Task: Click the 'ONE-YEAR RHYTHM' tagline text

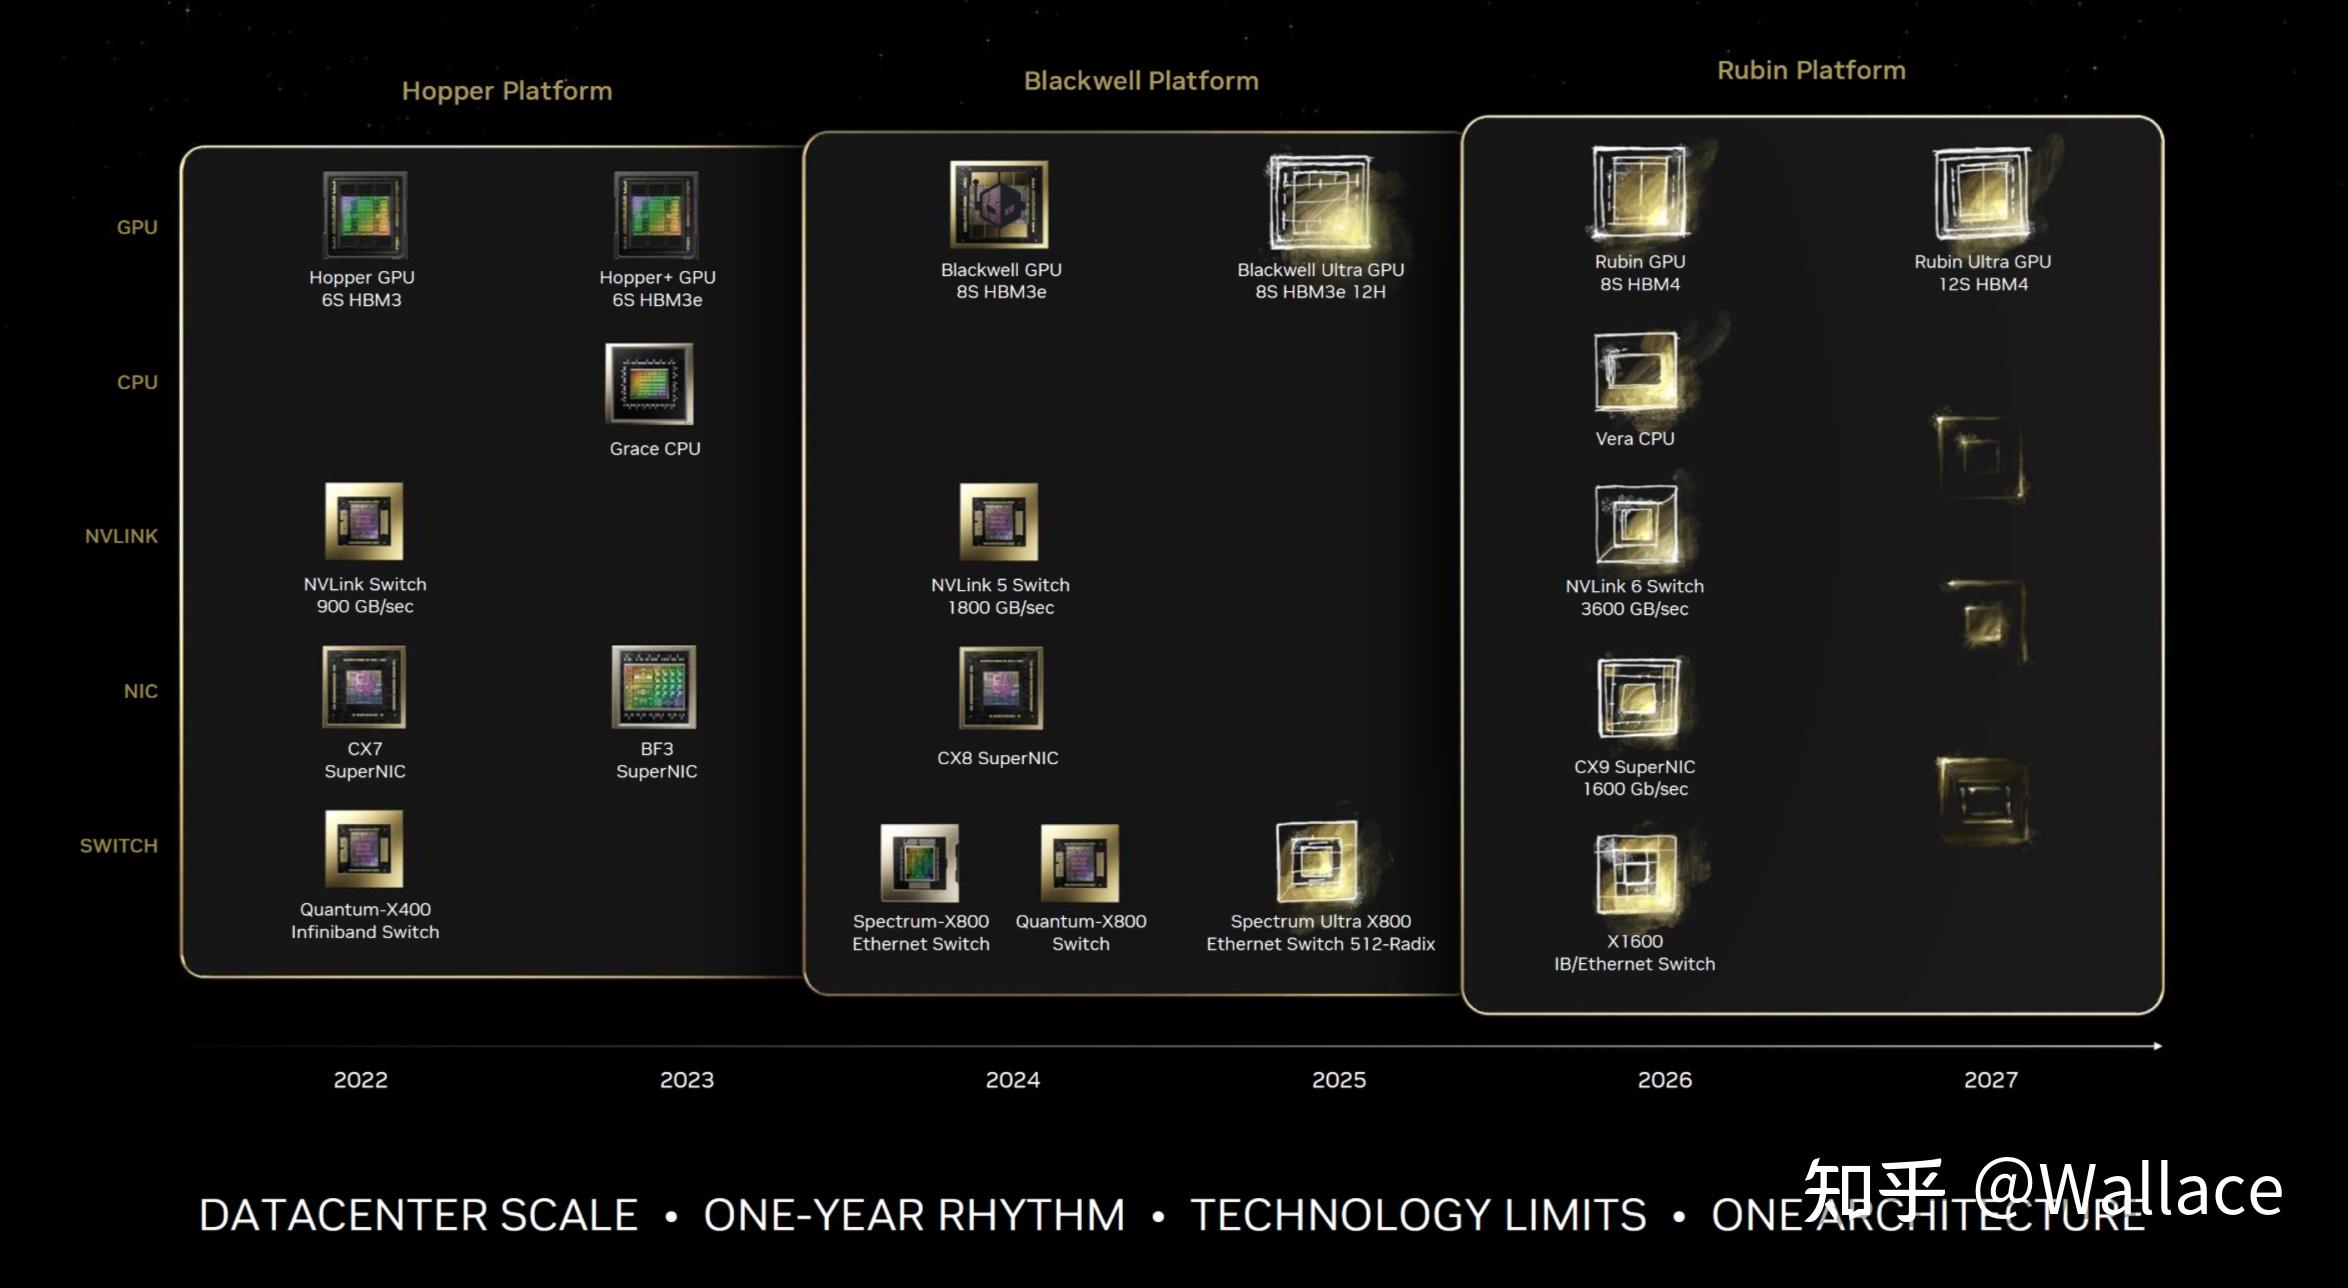Action: point(914,1215)
